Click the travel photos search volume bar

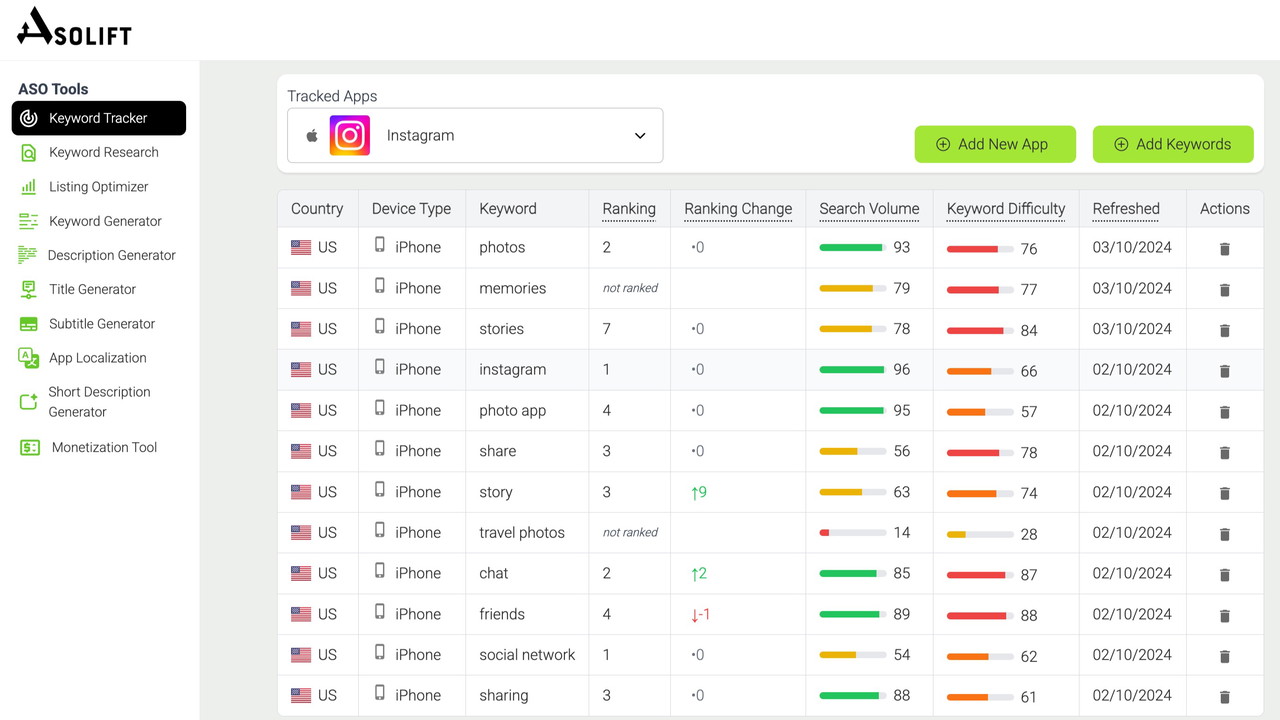click(x=853, y=533)
